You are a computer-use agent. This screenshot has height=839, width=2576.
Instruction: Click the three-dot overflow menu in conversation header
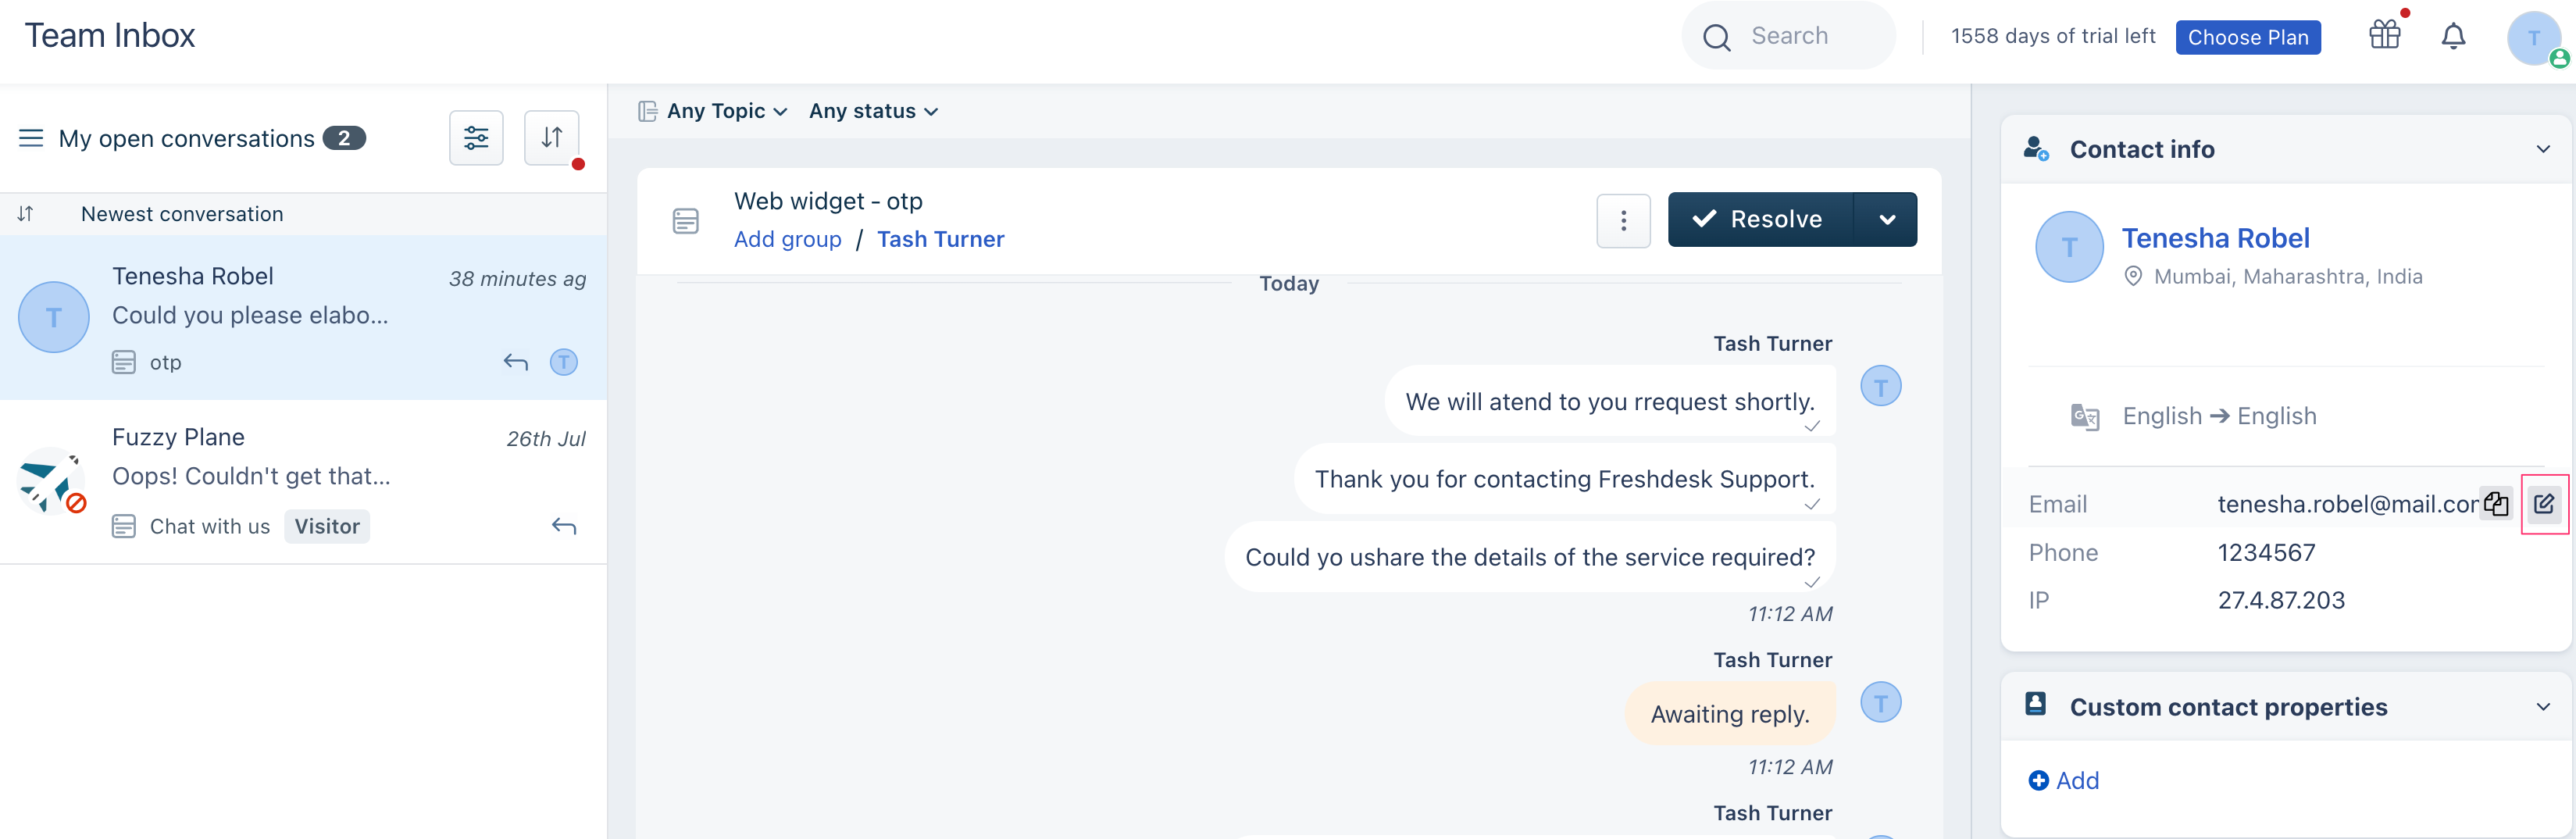pyautogui.click(x=1622, y=220)
